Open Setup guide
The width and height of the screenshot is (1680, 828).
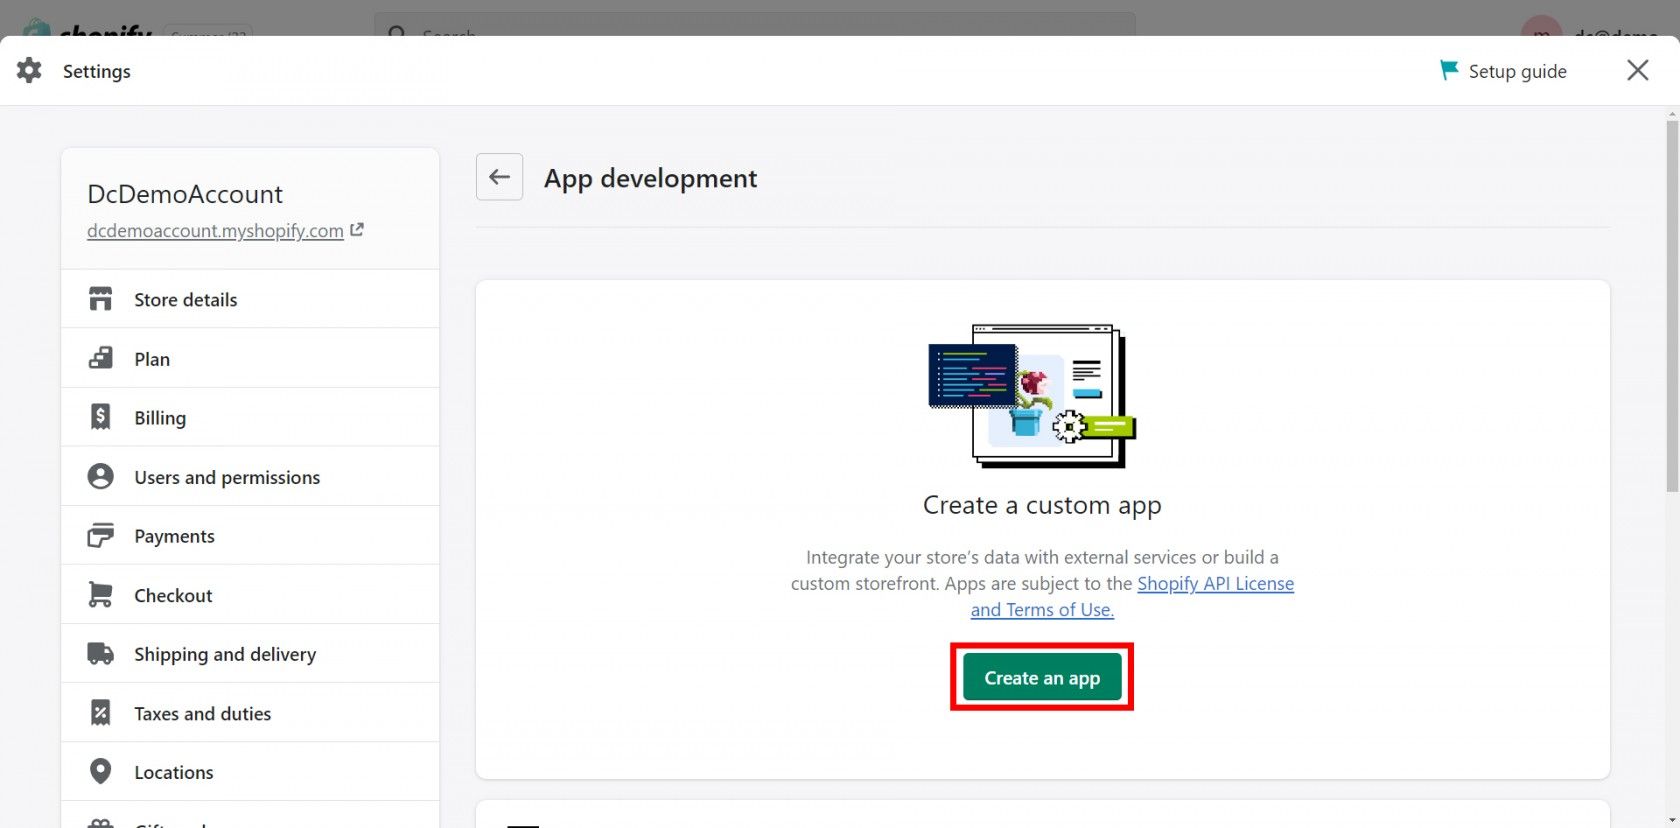[x=1517, y=71]
